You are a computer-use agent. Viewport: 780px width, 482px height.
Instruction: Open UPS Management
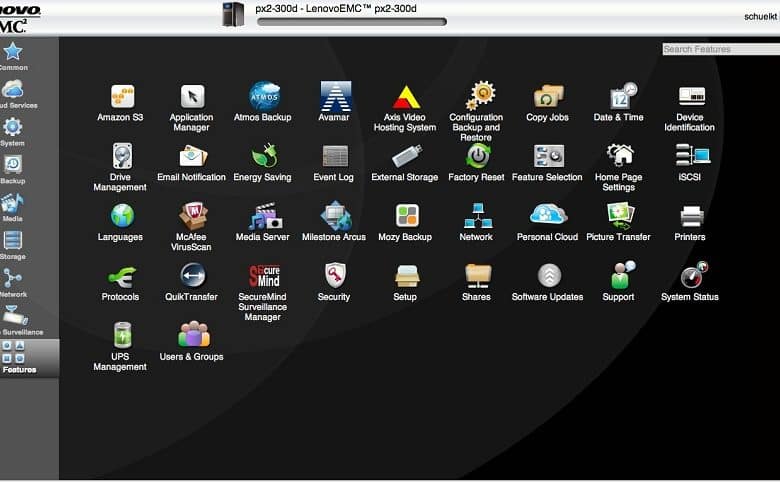(x=120, y=347)
